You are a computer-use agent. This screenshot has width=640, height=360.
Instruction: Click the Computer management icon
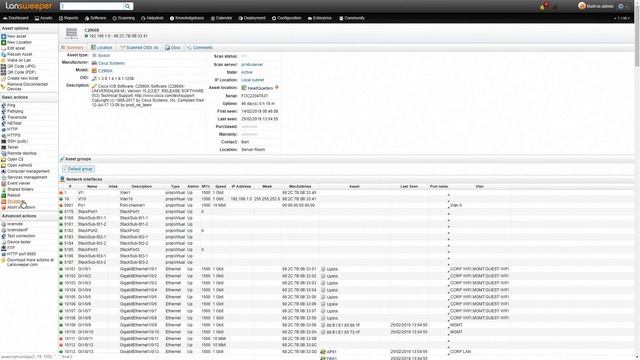click(x=3, y=171)
